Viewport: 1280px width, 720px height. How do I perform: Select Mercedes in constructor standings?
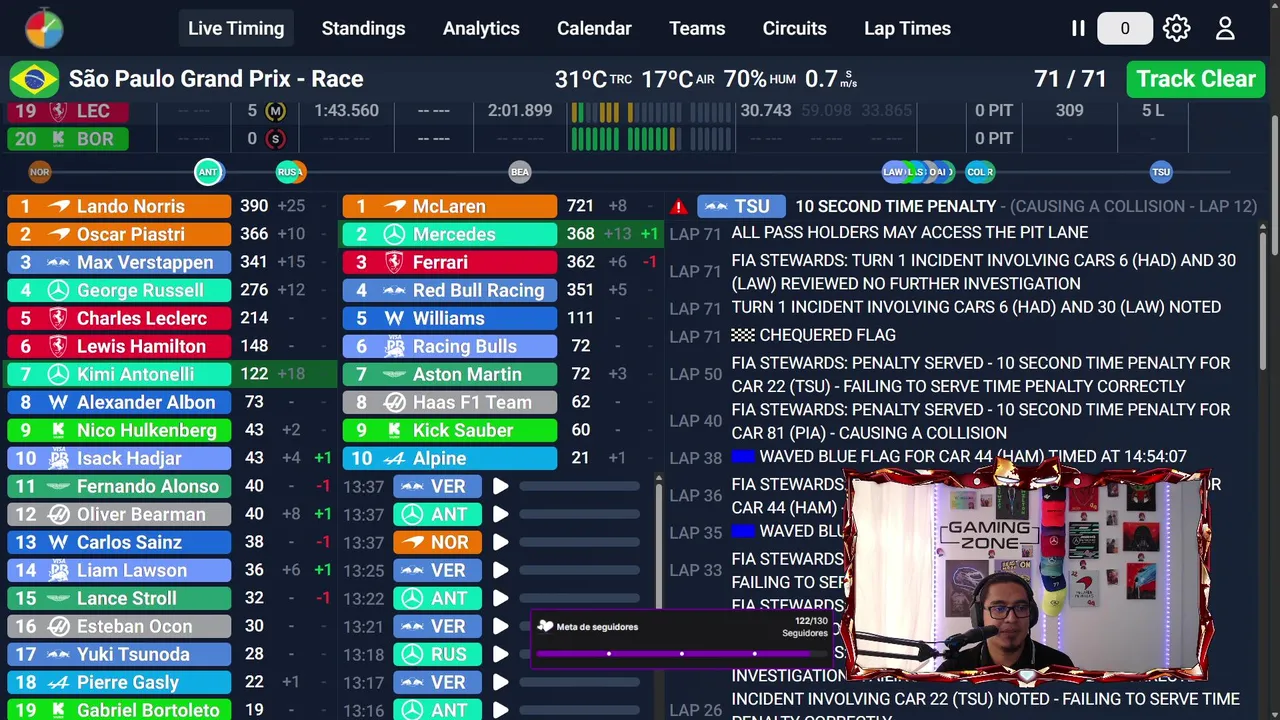click(x=450, y=234)
